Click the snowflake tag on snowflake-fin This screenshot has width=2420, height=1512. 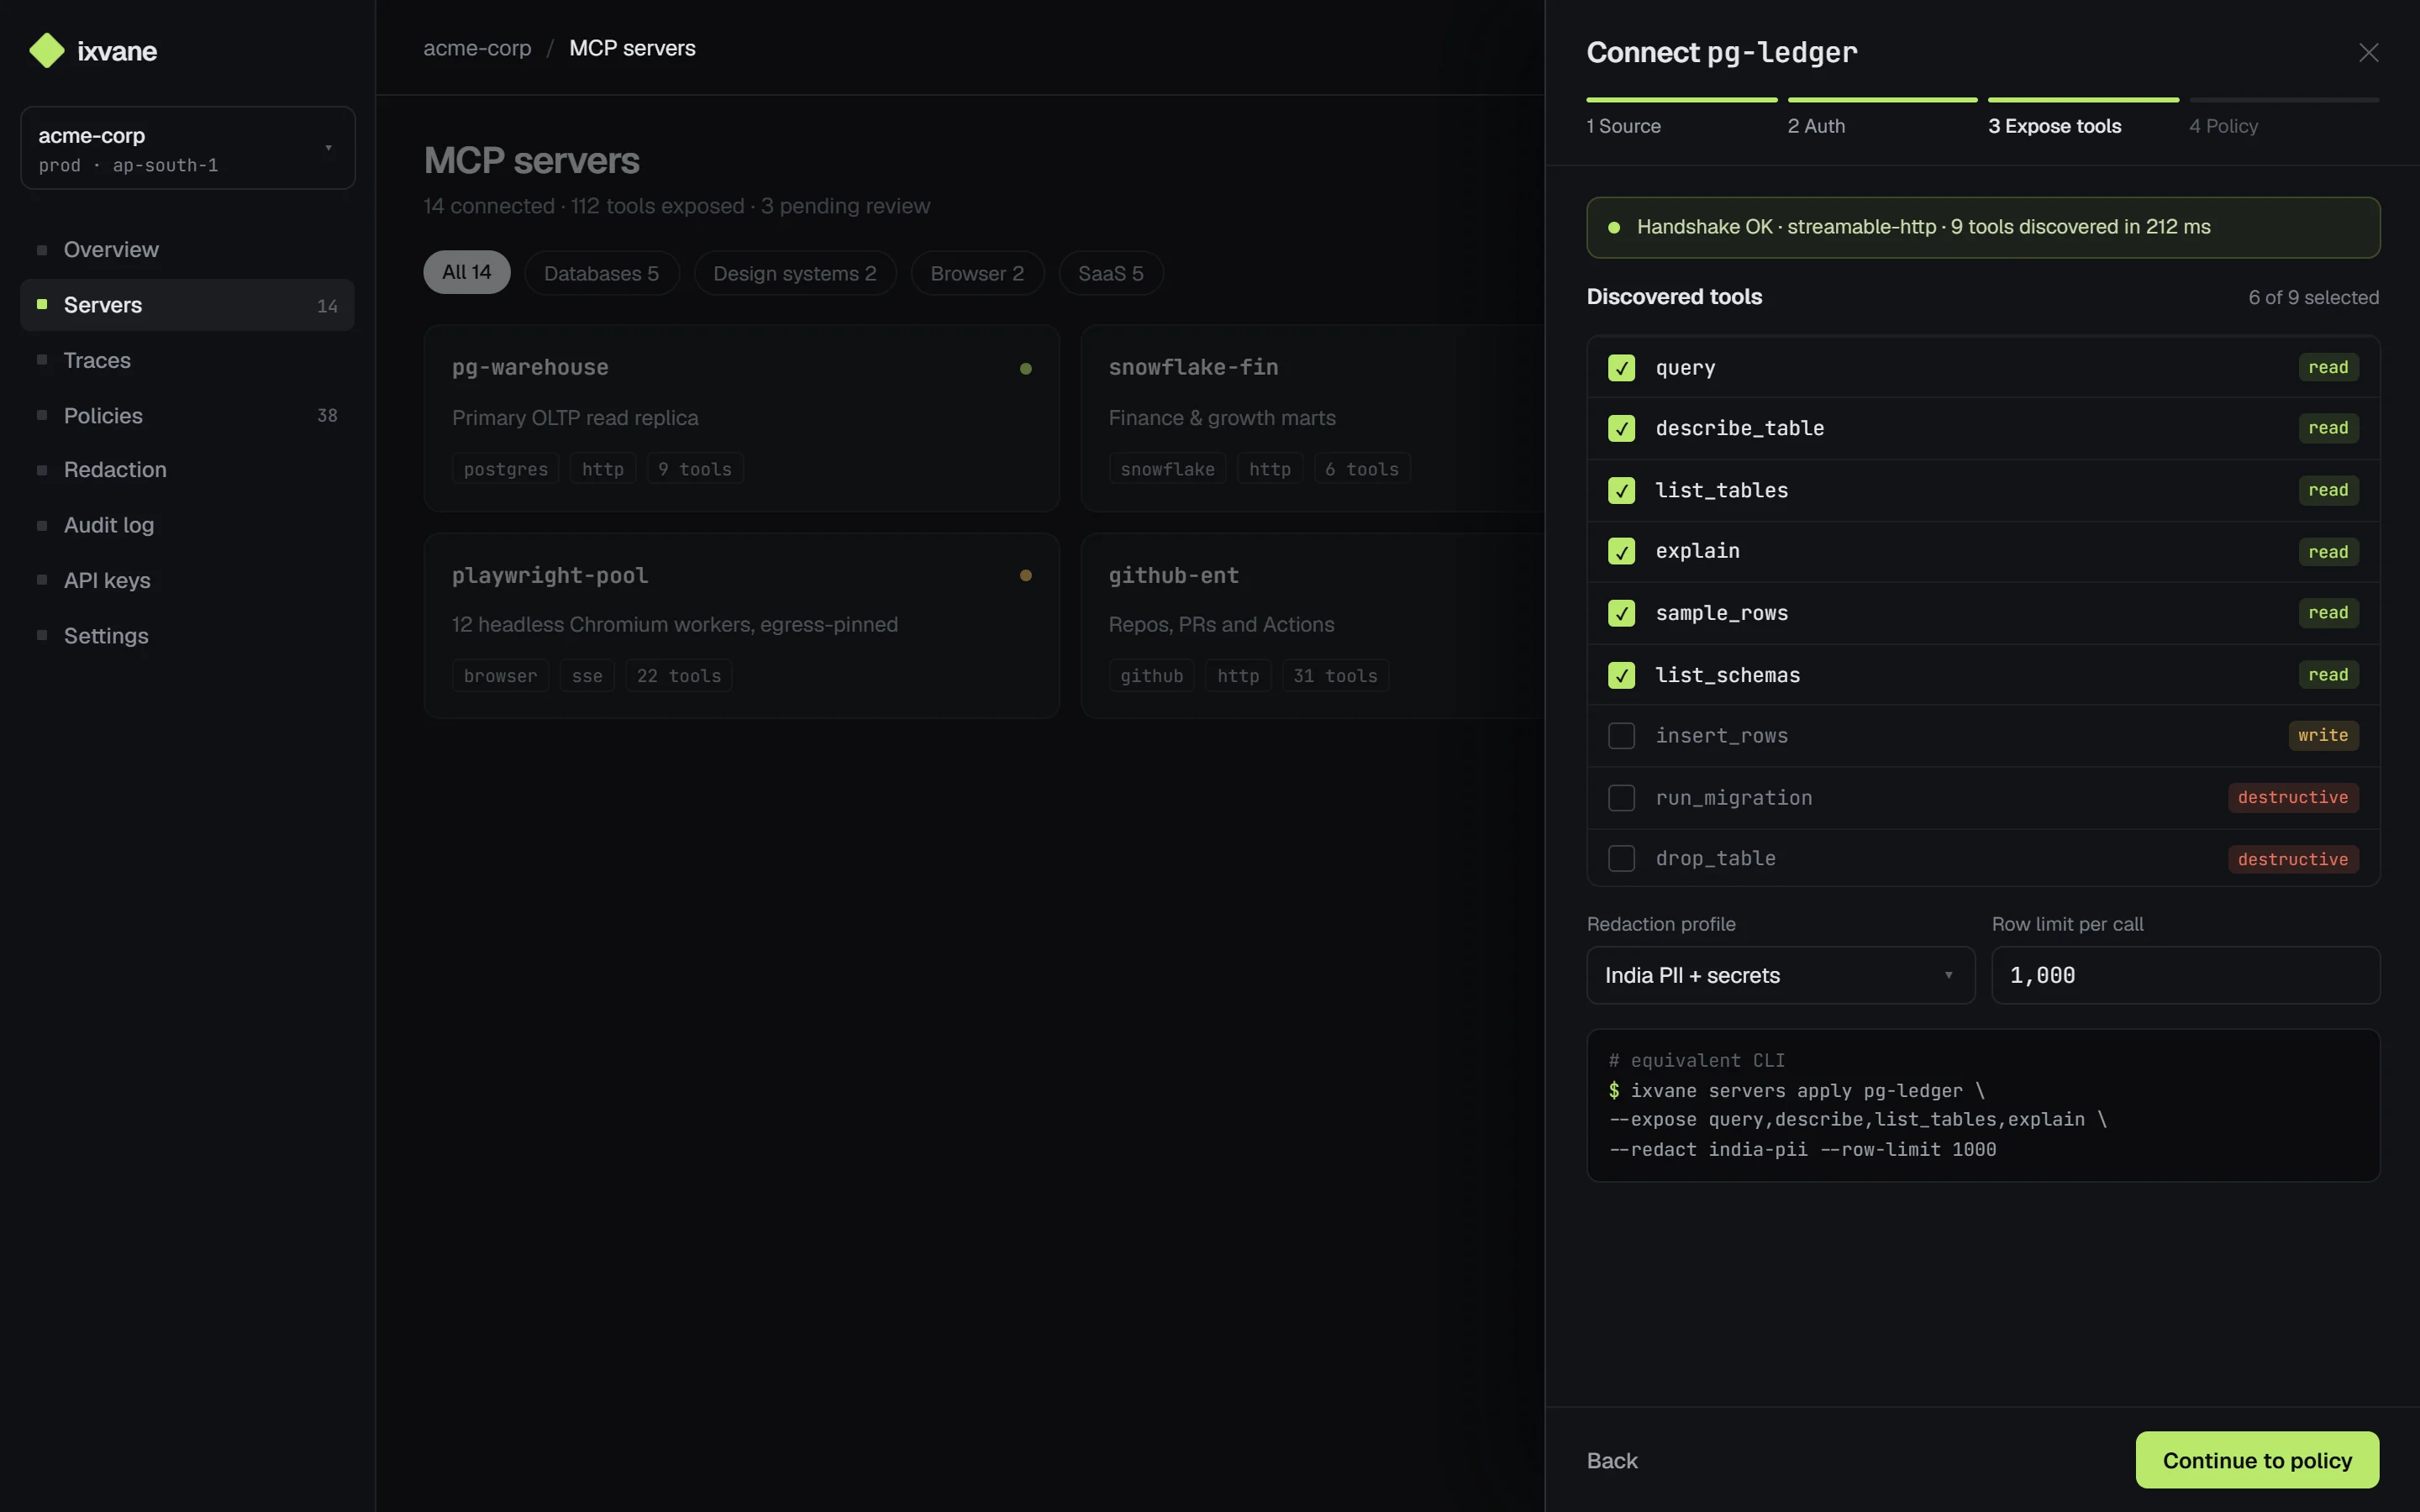1167,469
